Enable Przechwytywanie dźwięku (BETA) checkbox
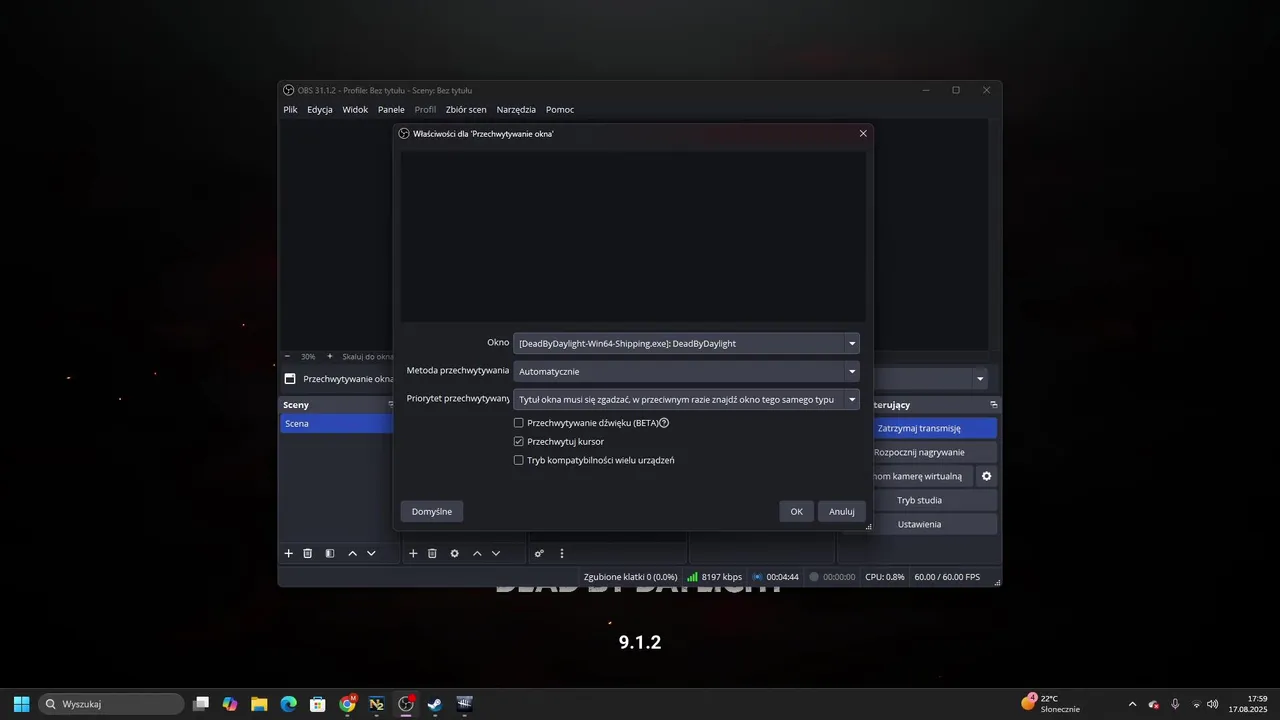1280x720 pixels. [518, 423]
